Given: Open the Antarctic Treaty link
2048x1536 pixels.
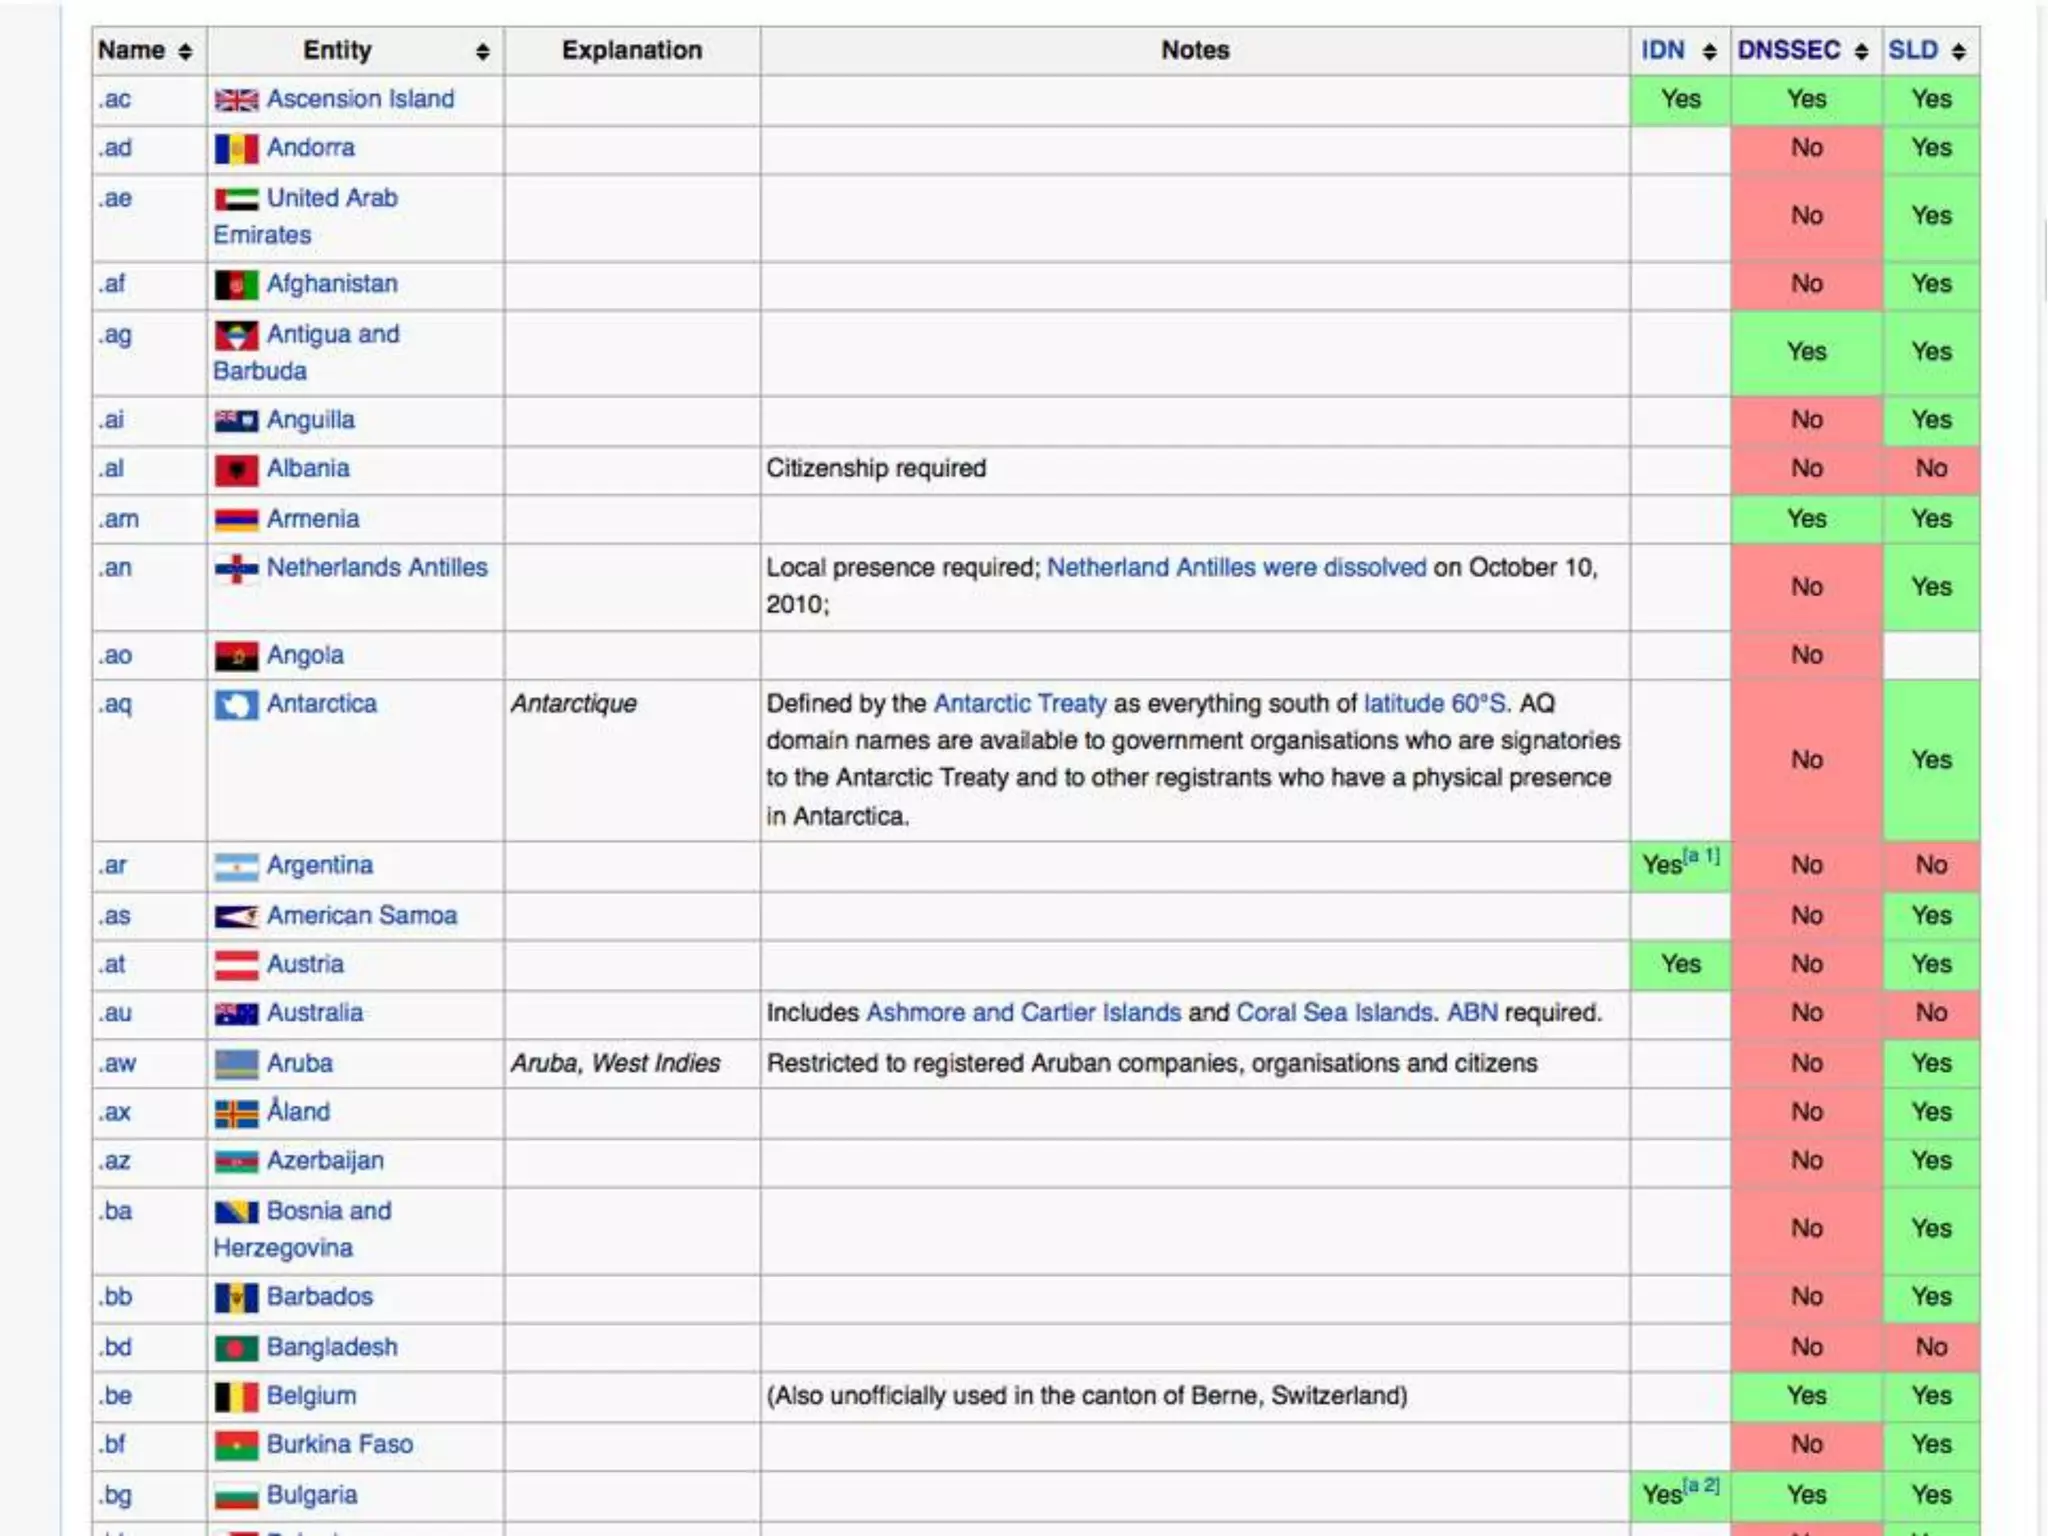Looking at the screenshot, I should [x=1019, y=704].
